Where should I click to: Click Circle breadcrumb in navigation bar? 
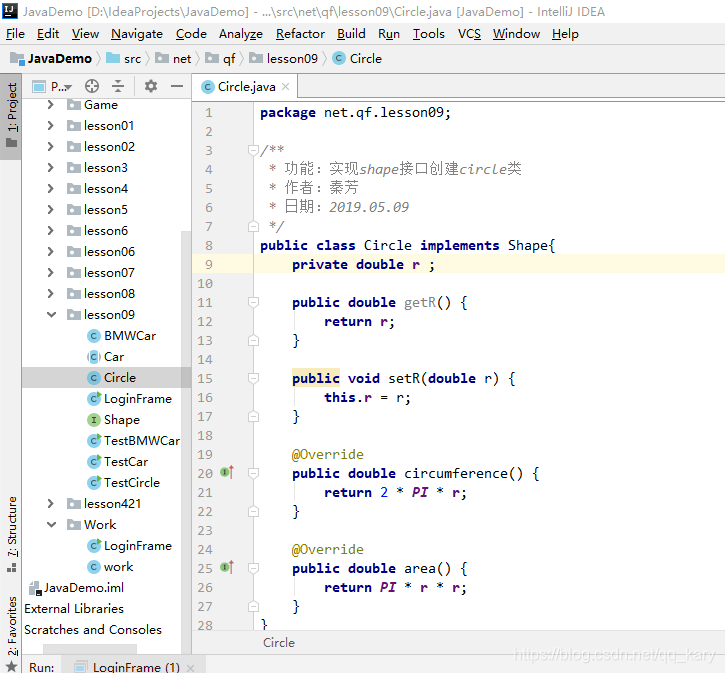(357, 59)
